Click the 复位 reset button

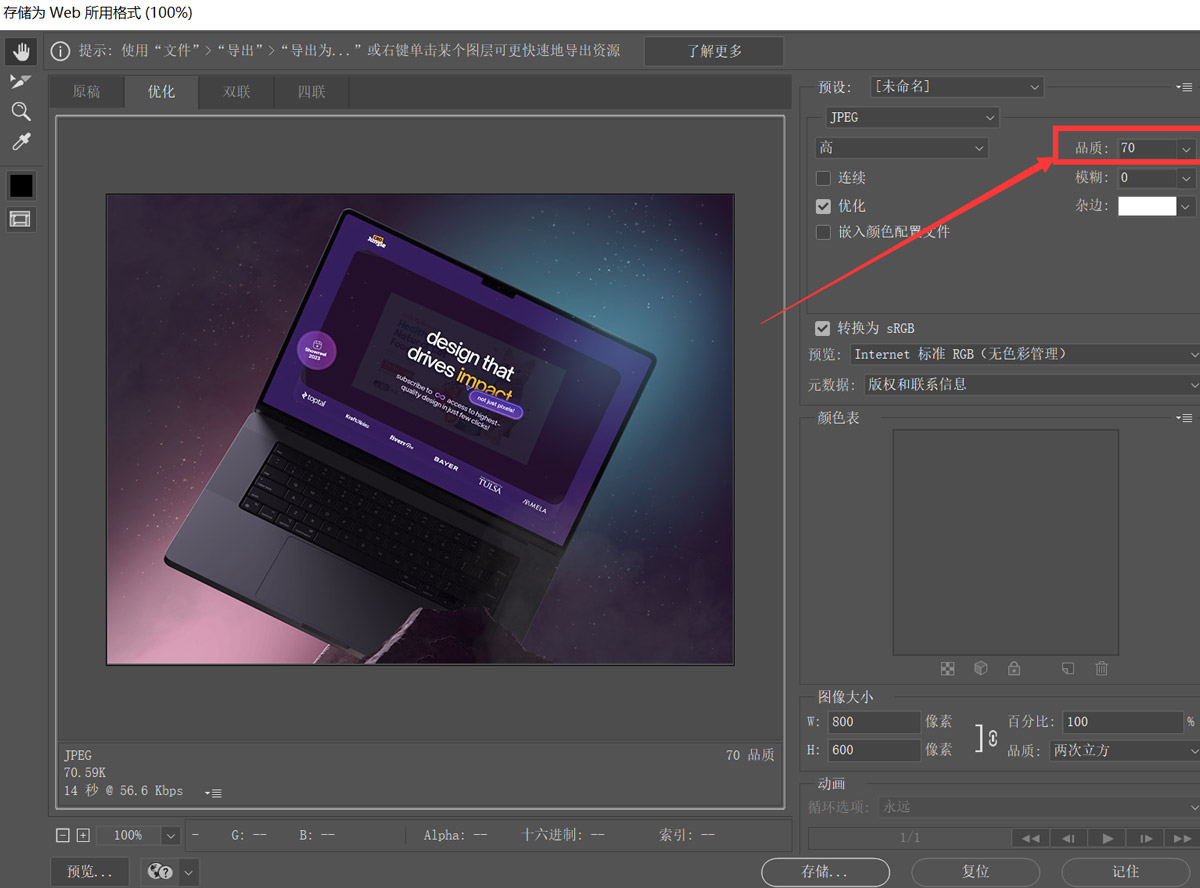975,872
